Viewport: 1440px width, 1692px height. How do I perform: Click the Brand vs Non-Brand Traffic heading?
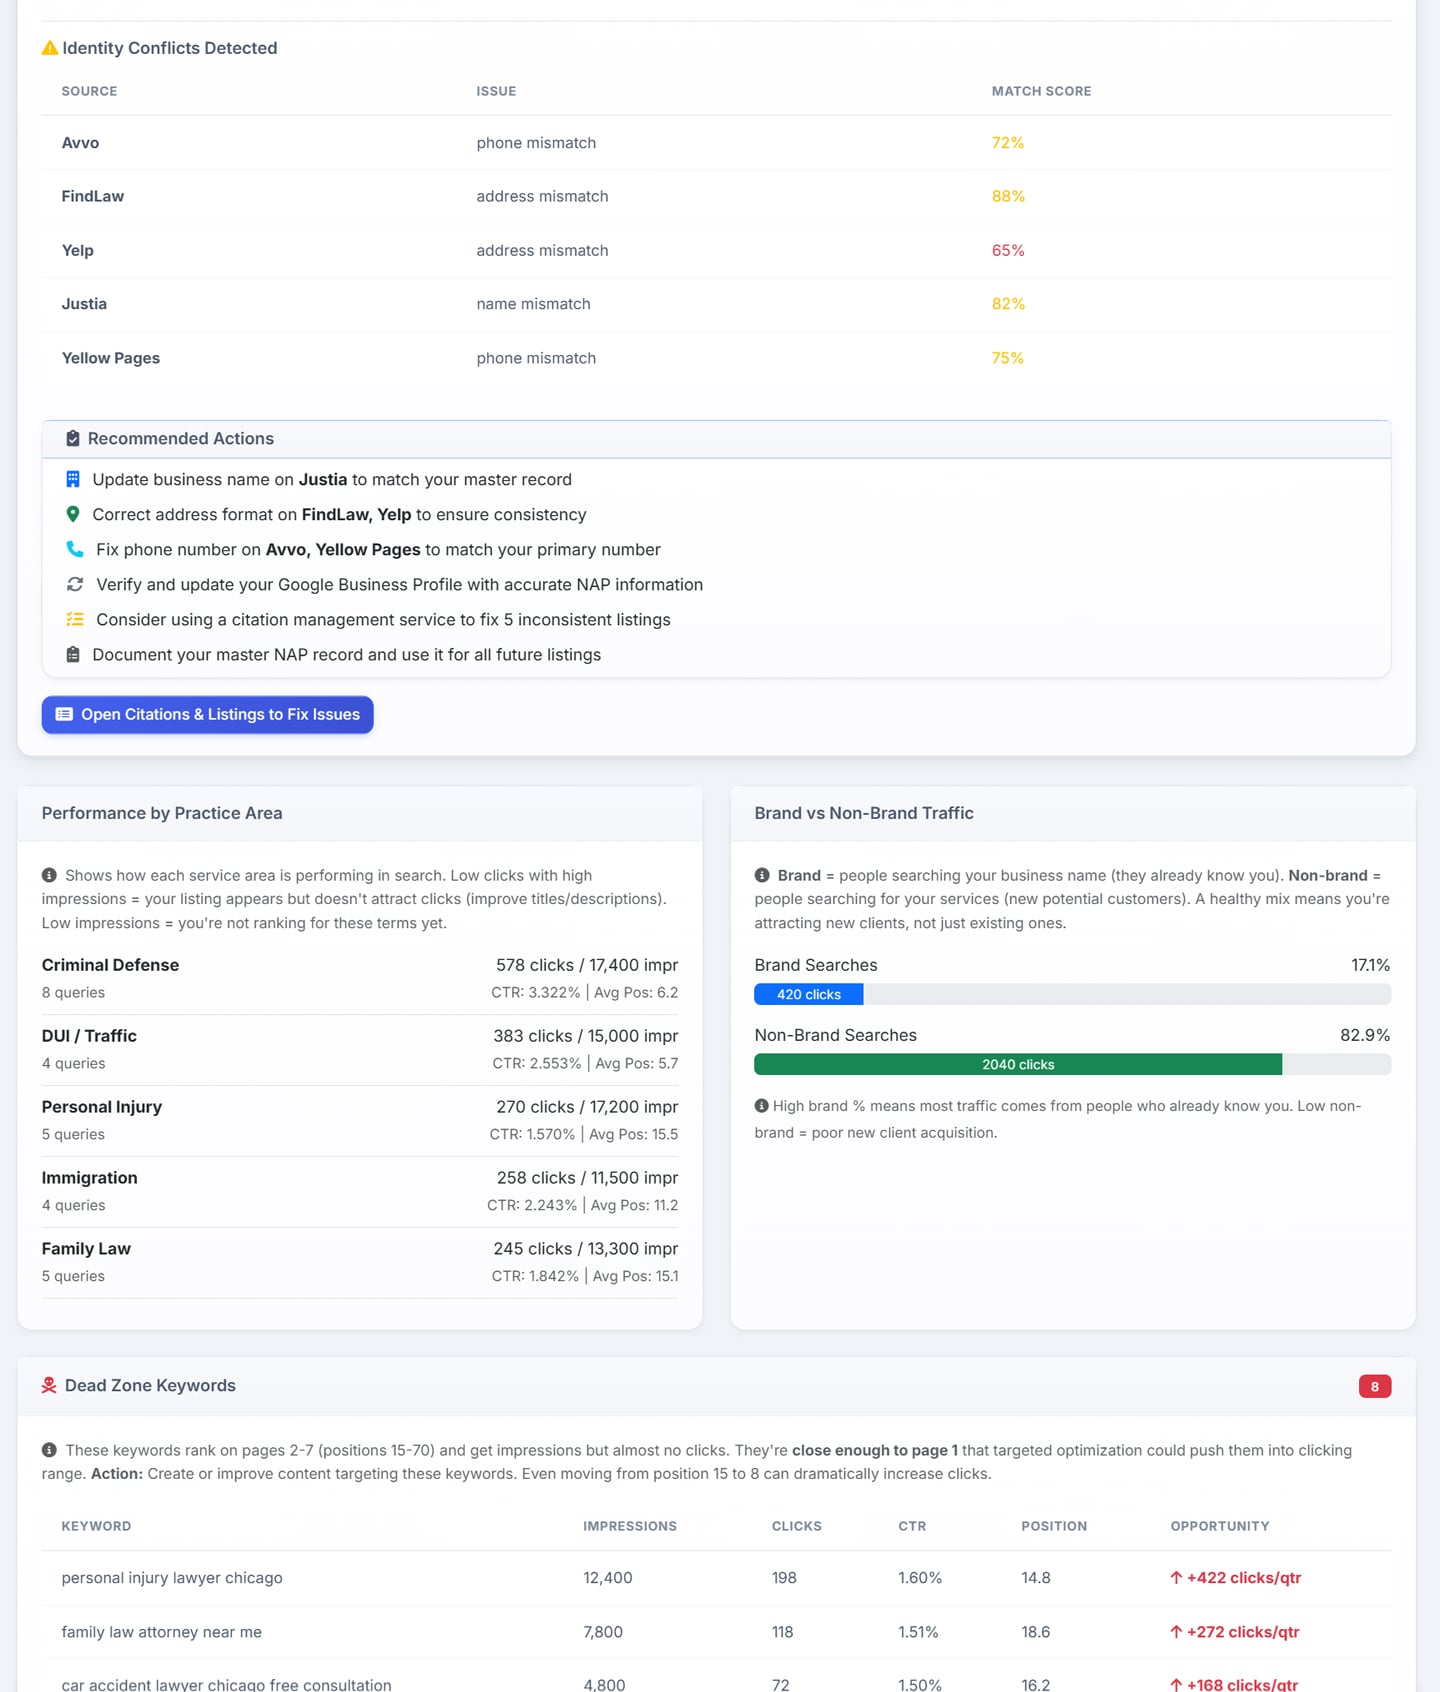coord(864,813)
